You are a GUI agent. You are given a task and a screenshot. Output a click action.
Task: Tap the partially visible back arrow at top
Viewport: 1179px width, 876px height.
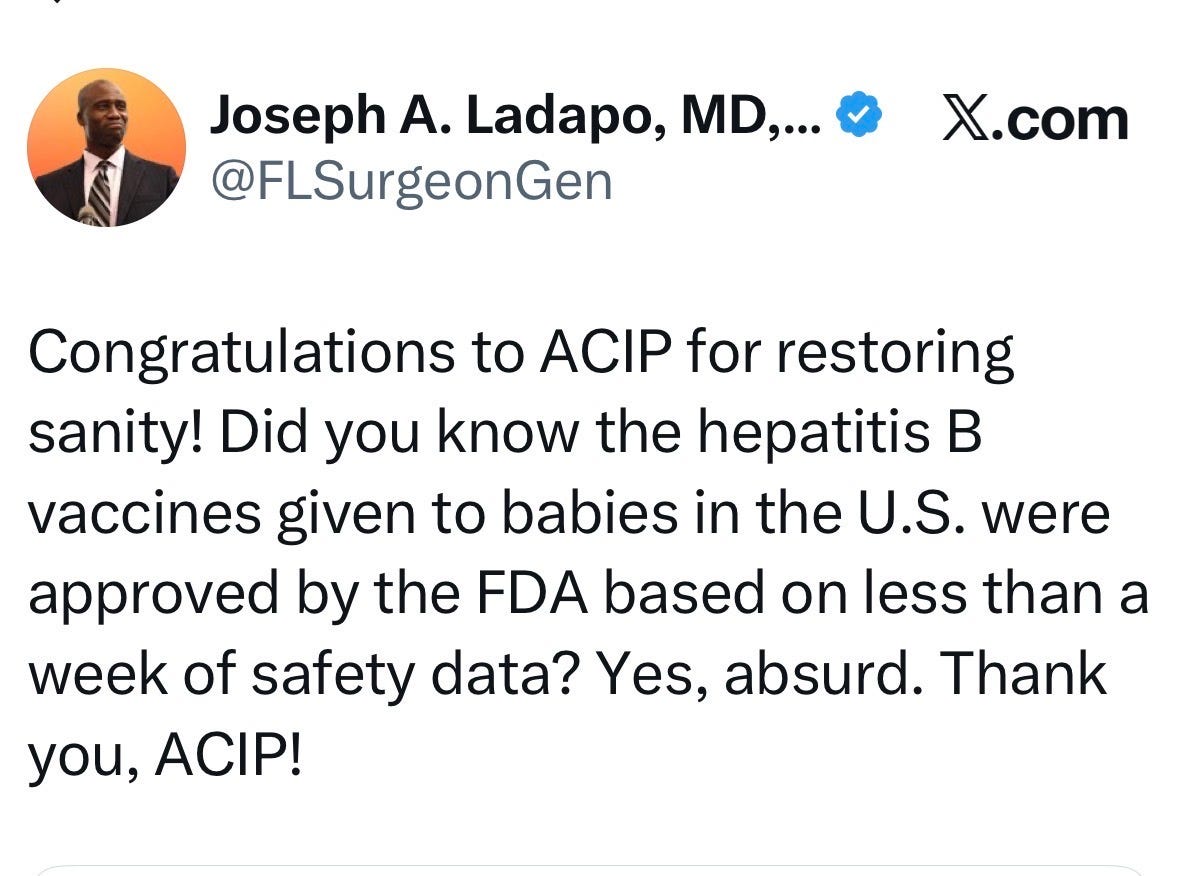56,2
